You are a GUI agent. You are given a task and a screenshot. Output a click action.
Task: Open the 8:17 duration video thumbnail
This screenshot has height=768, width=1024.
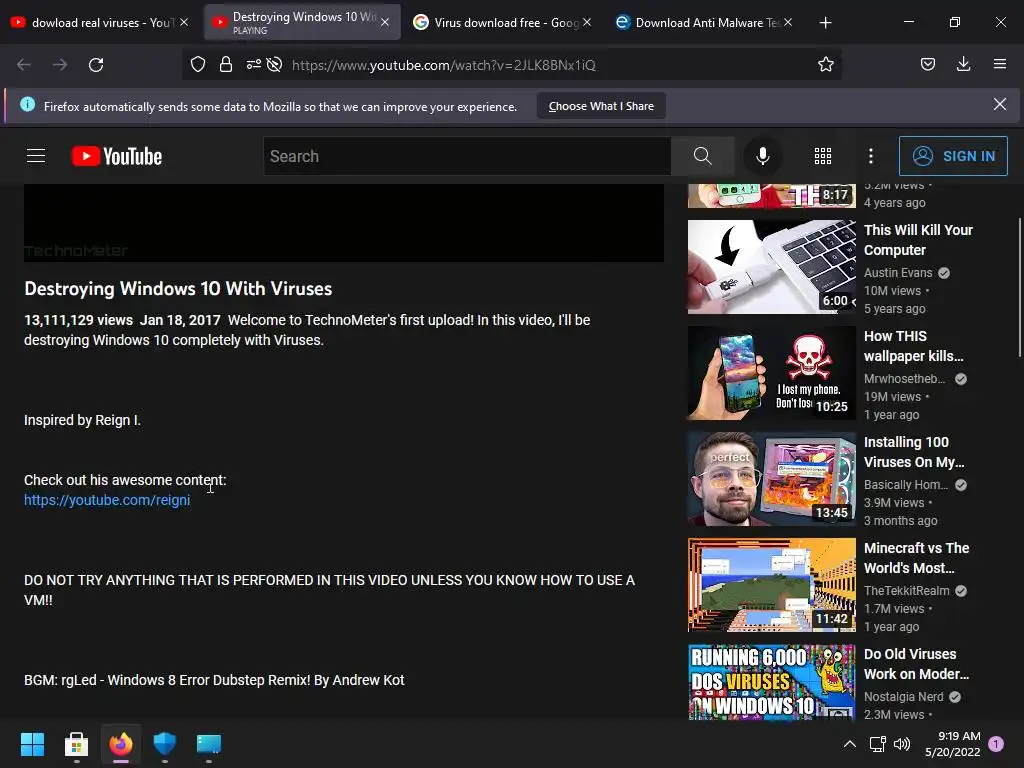771,196
